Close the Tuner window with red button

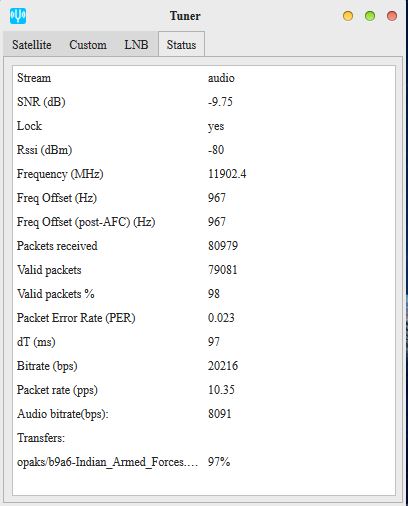392,16
